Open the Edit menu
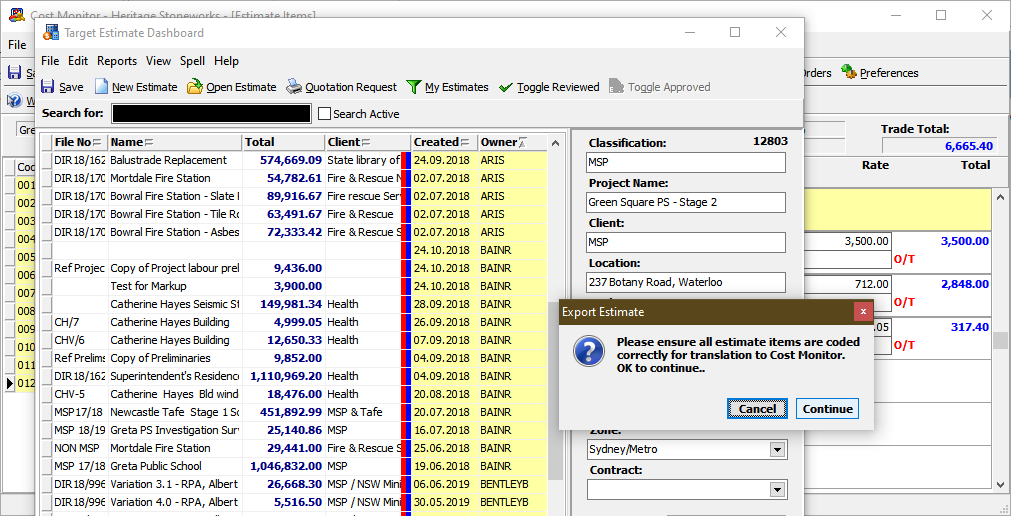This screenshot has width=1011, height=516. 77,61
